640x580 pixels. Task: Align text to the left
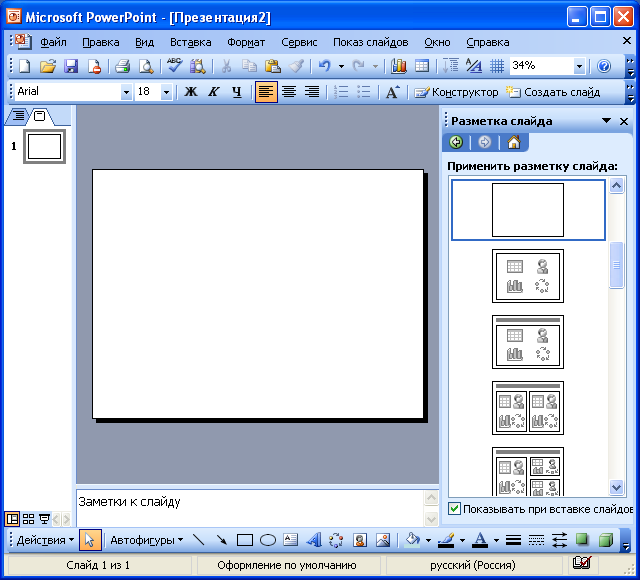(266, 92)
